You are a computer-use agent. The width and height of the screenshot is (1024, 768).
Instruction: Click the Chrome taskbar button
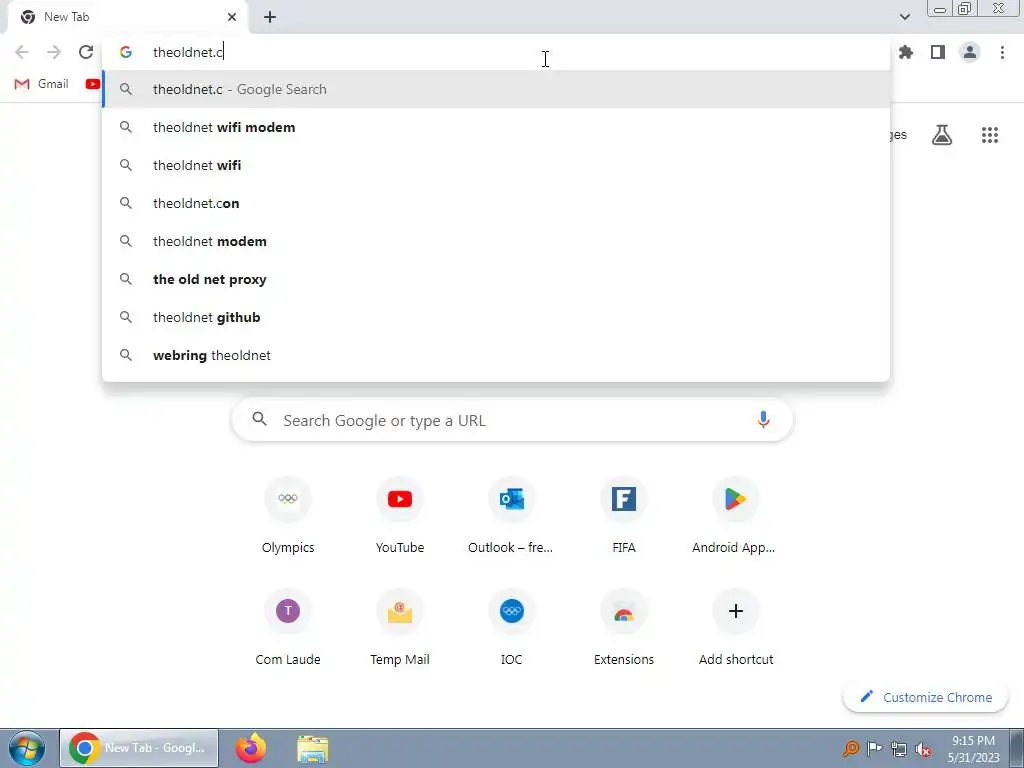point(139,748)
